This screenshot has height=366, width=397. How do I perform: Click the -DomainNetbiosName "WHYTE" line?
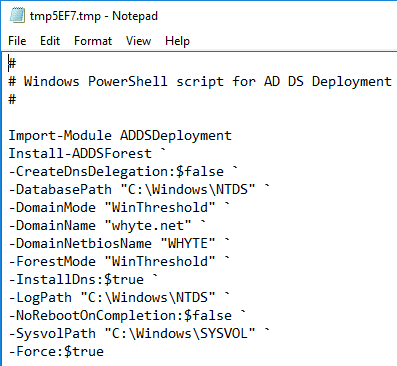tap(119, 243)
